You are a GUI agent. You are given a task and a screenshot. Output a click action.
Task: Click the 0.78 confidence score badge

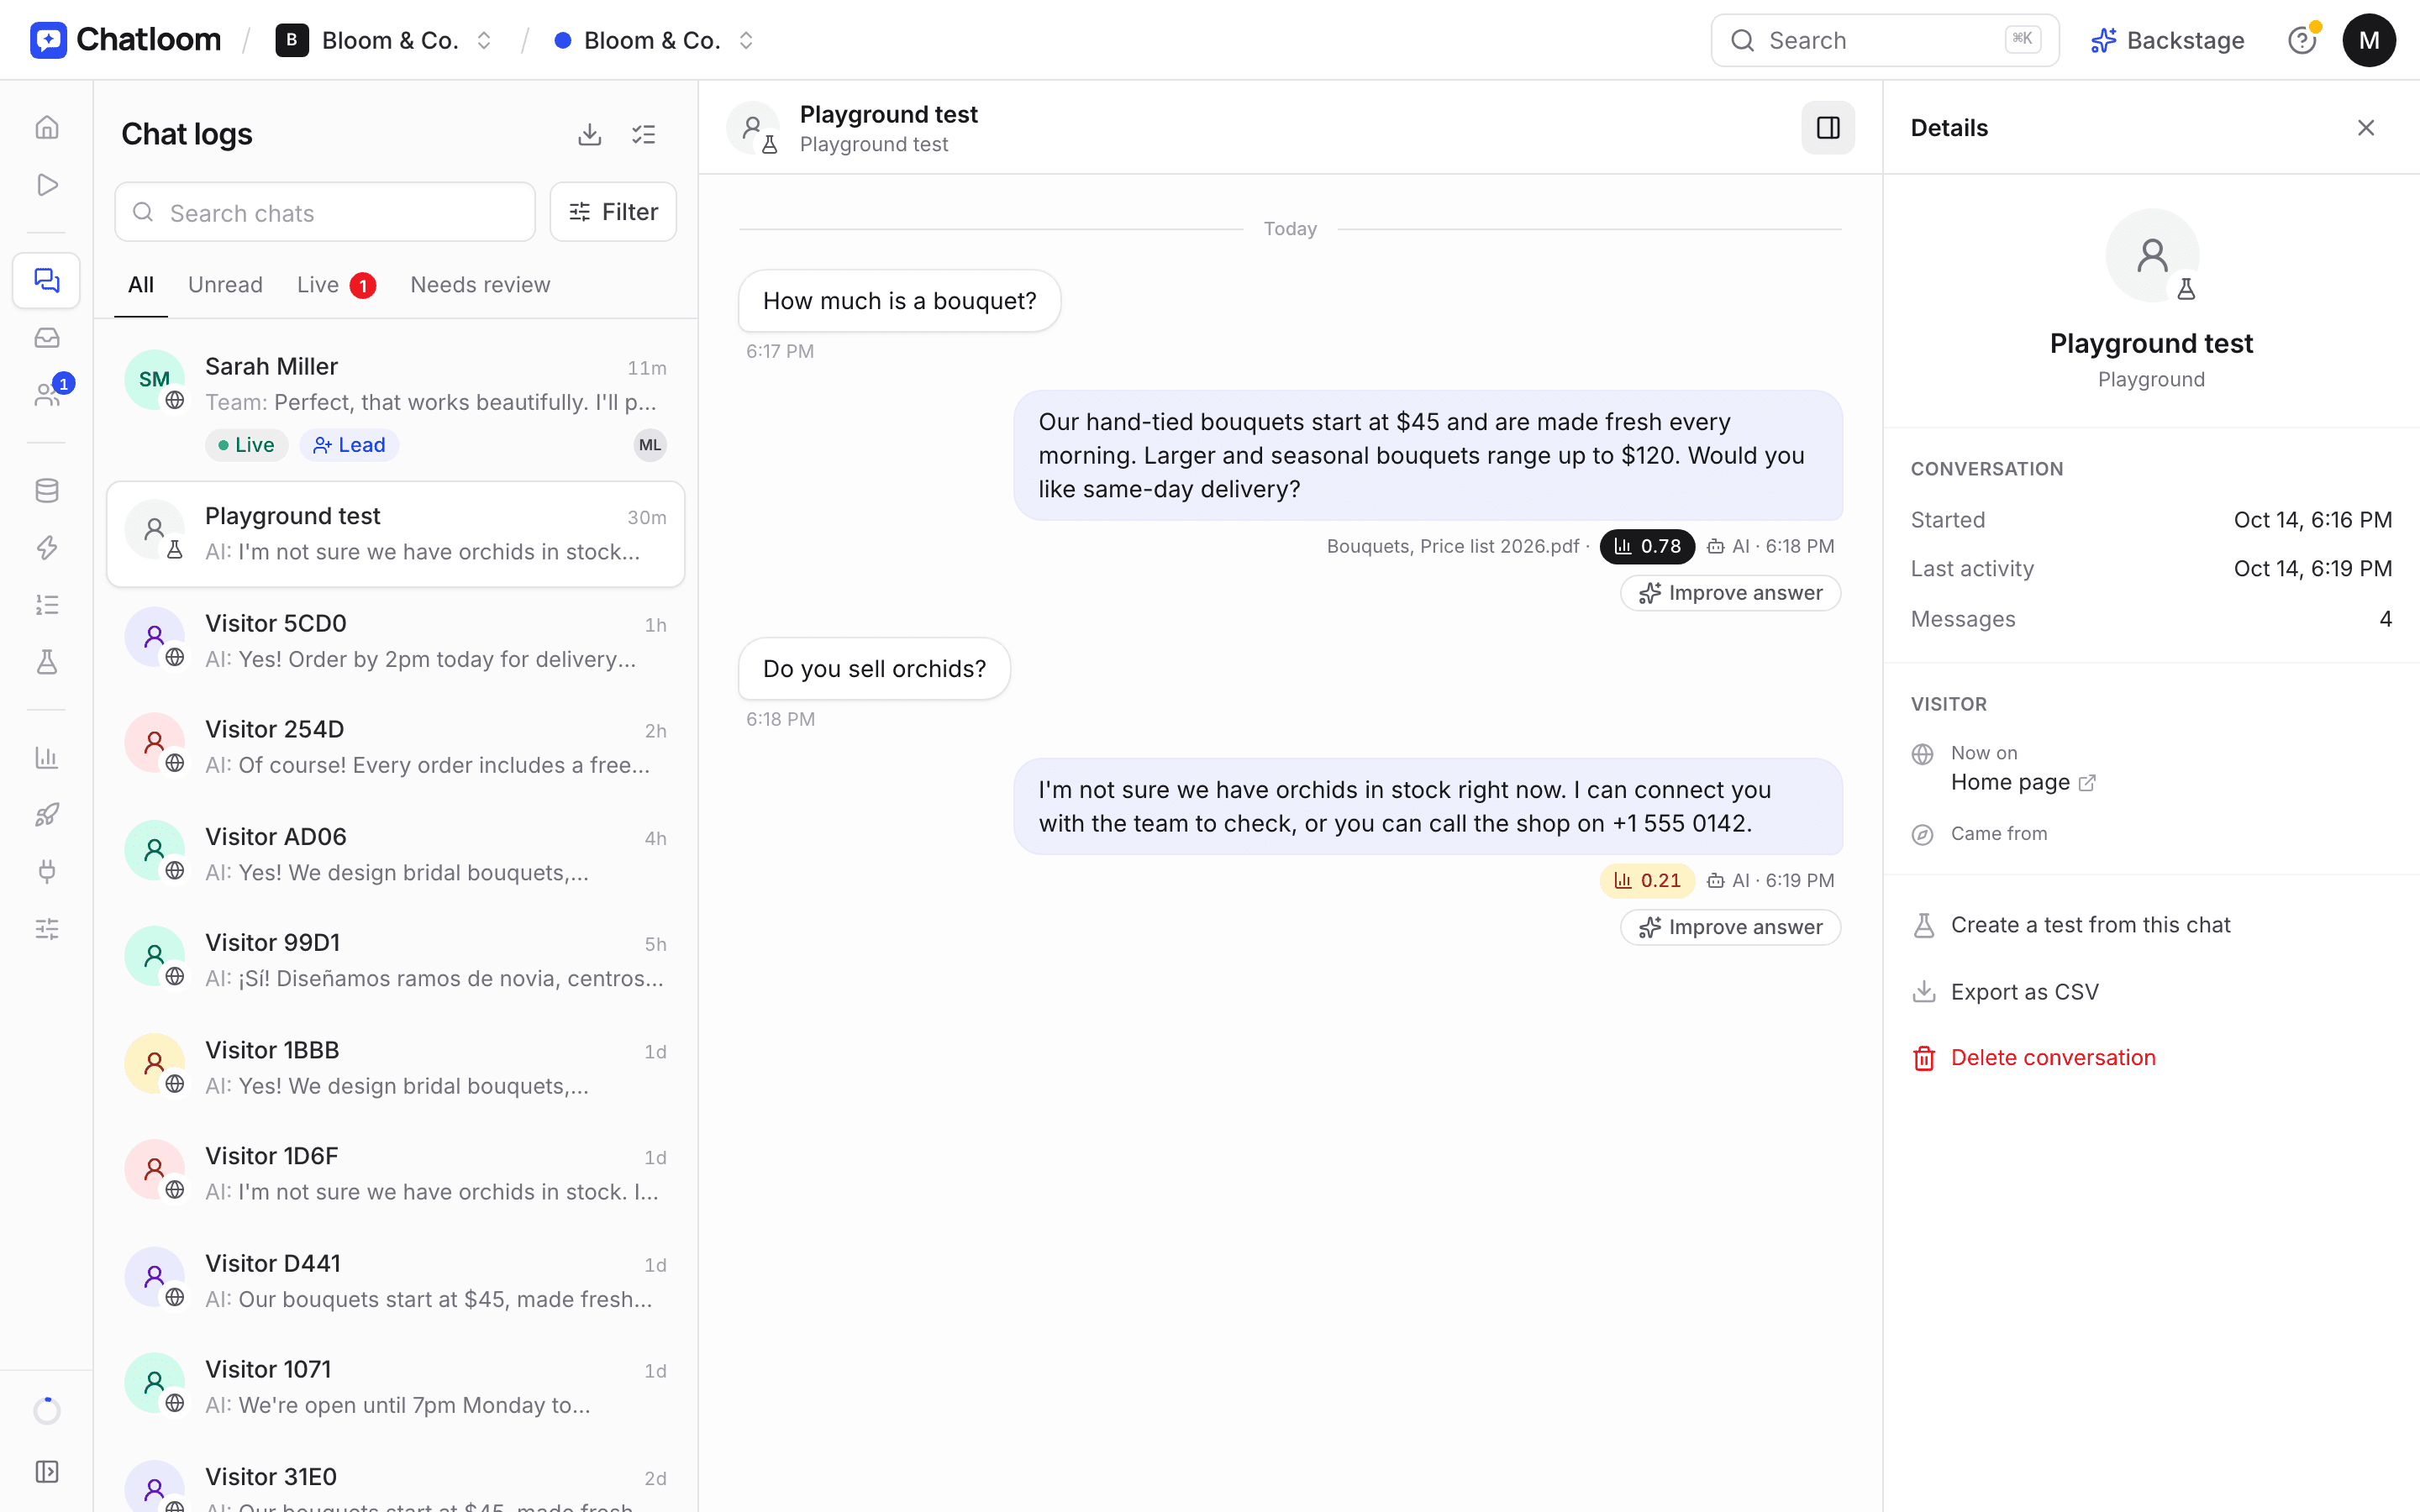coord(1647,546)
